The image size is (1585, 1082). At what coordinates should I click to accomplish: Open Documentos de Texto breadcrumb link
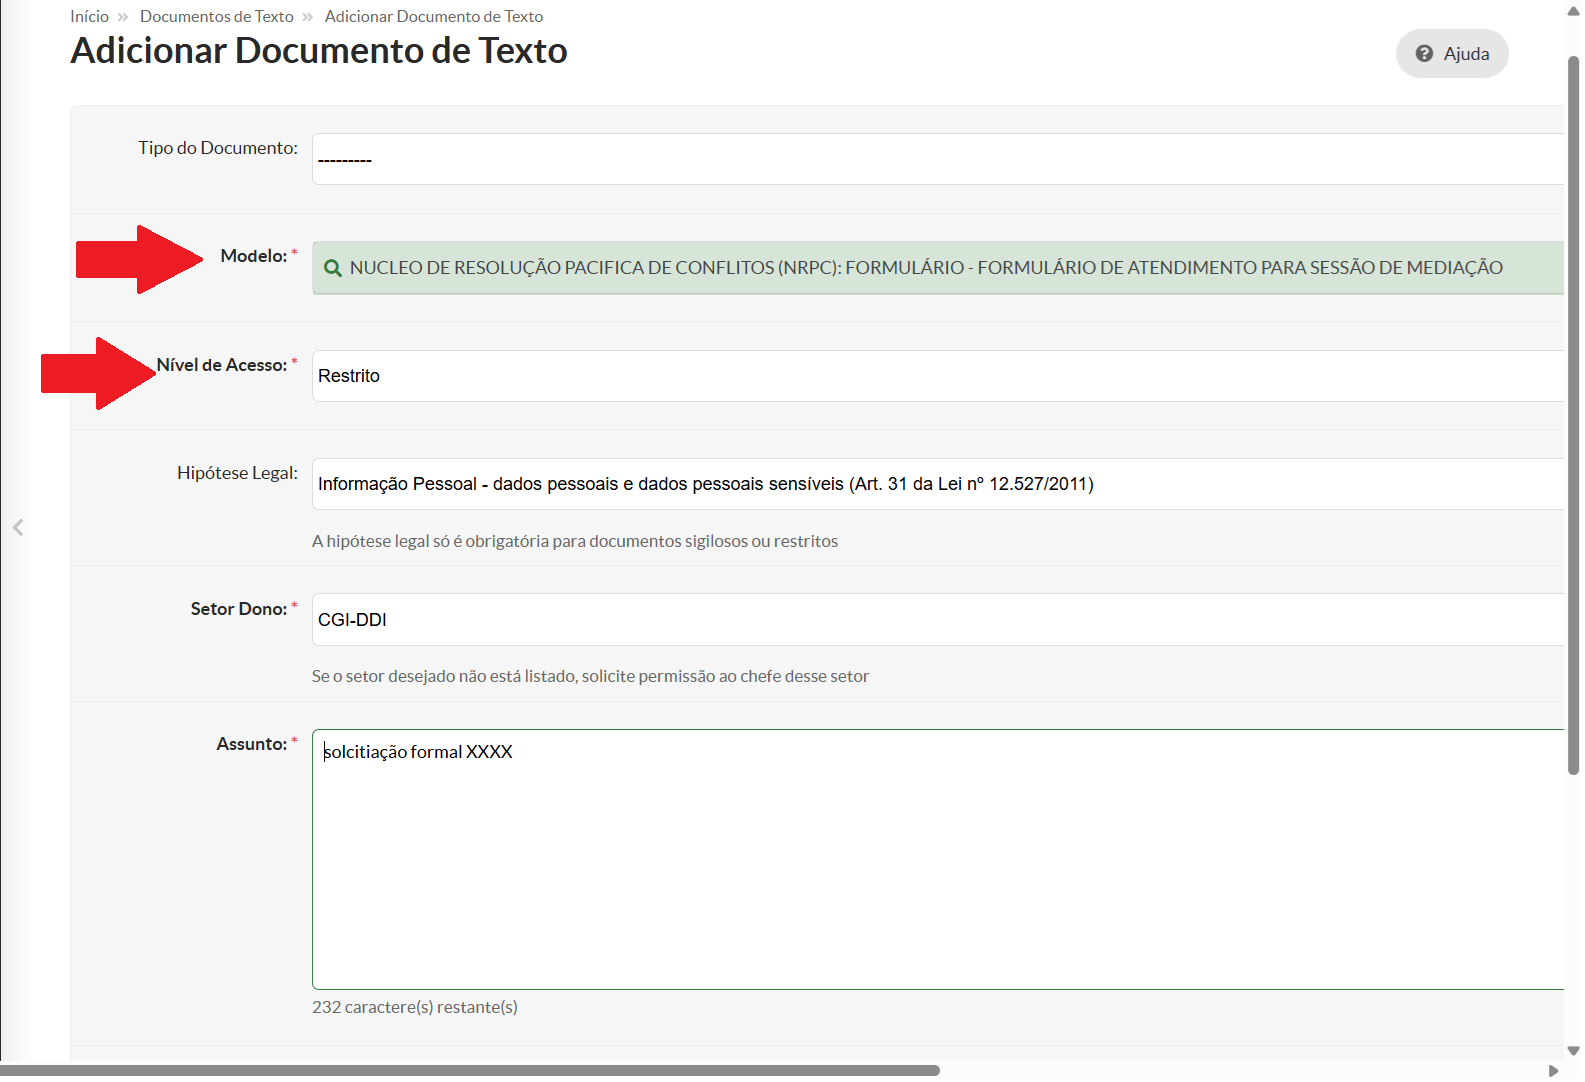(x=216, y=17)
